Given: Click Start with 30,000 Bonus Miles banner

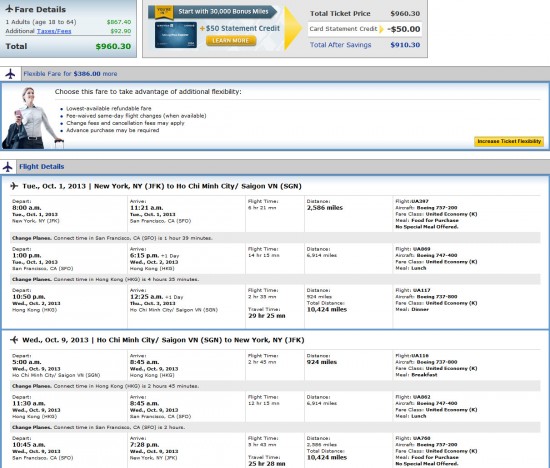Looking at the screenshot, I should click(223, 12).
